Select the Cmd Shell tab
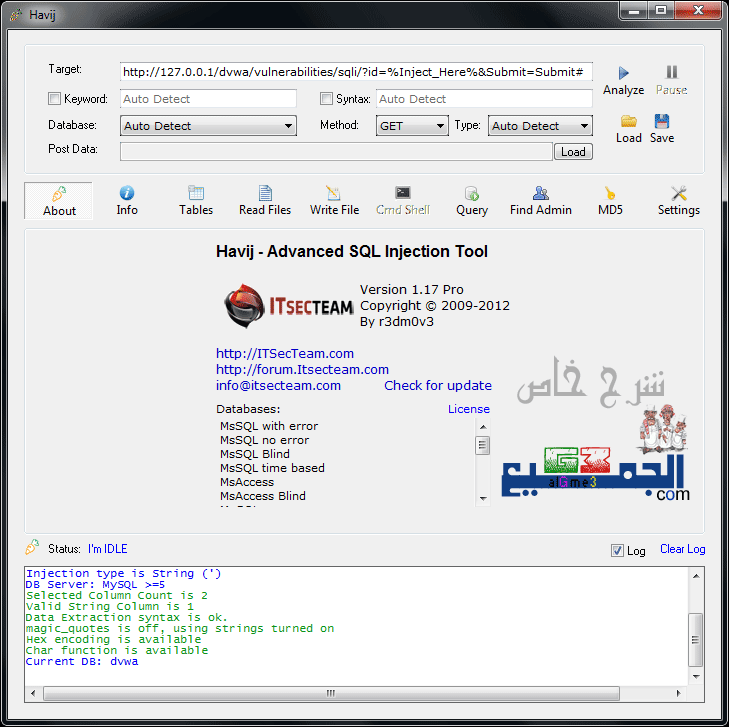The width and height of the screenshot is (729, 727). click(403, 201)
